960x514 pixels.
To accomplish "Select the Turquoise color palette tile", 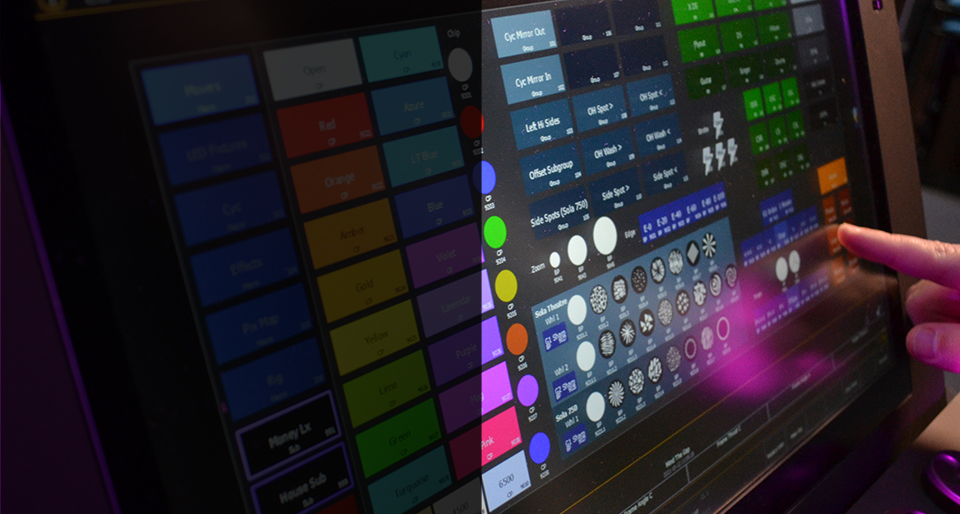I will (x=410, y=483).
